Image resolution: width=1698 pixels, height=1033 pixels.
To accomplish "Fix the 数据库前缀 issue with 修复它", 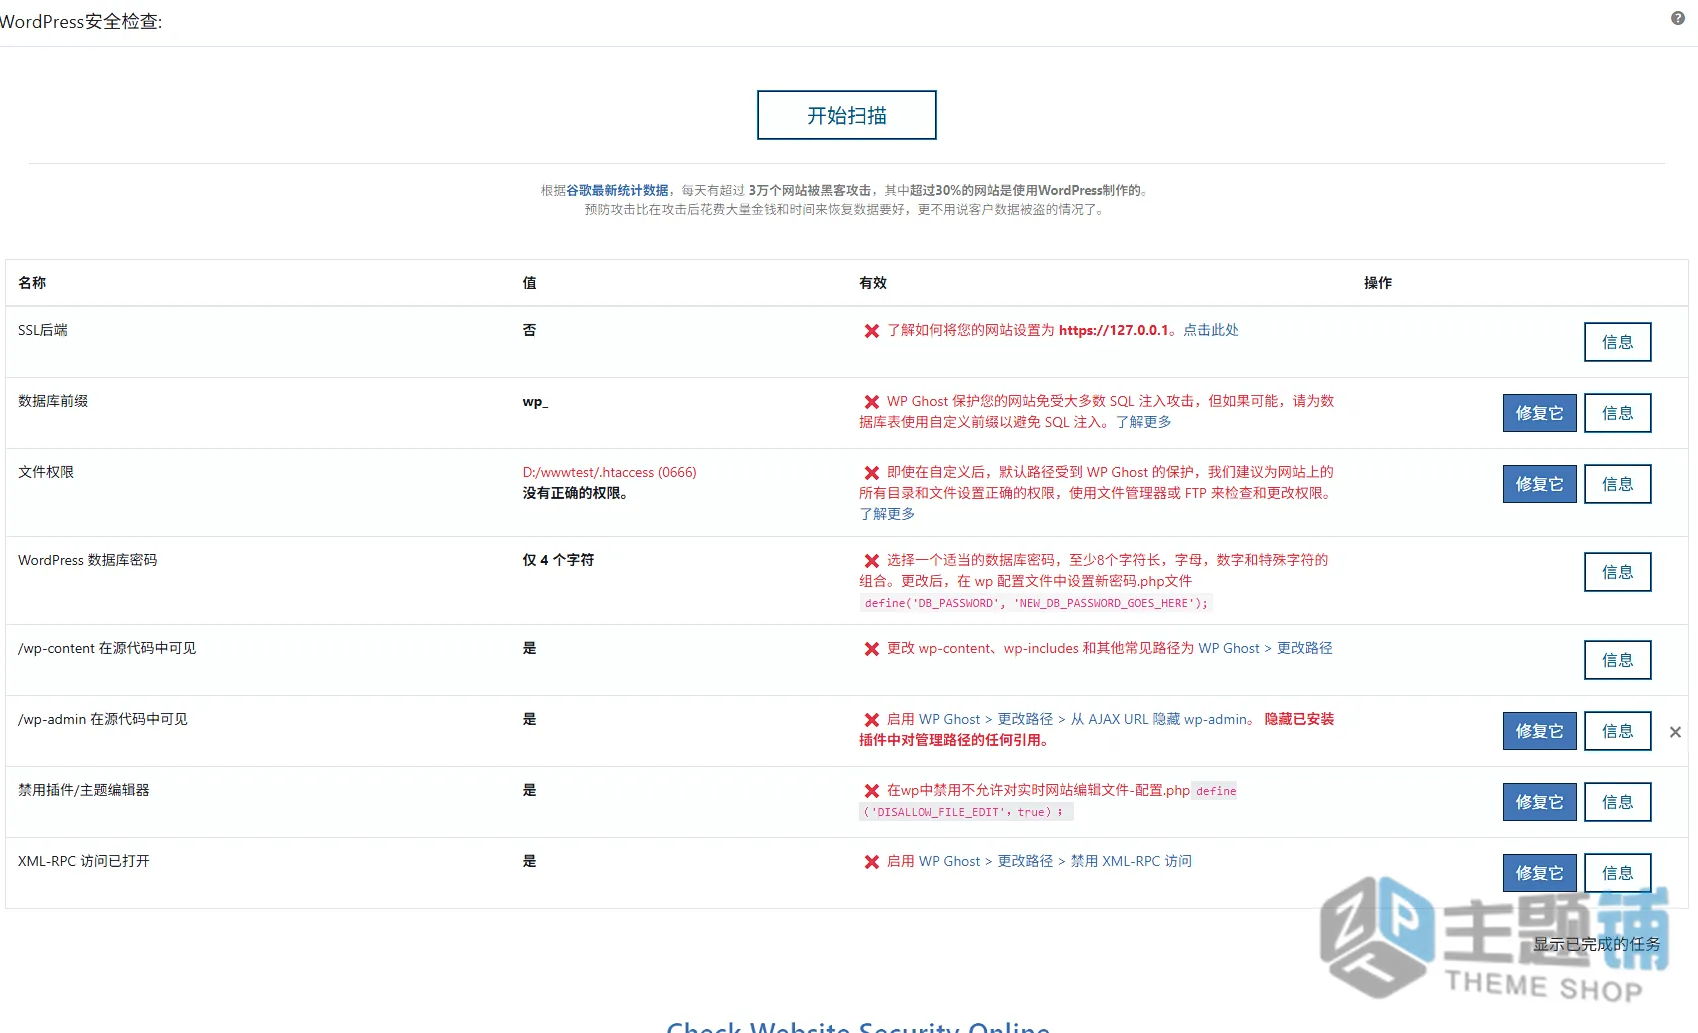I will pyautogui.click(x=1540, y=413).
